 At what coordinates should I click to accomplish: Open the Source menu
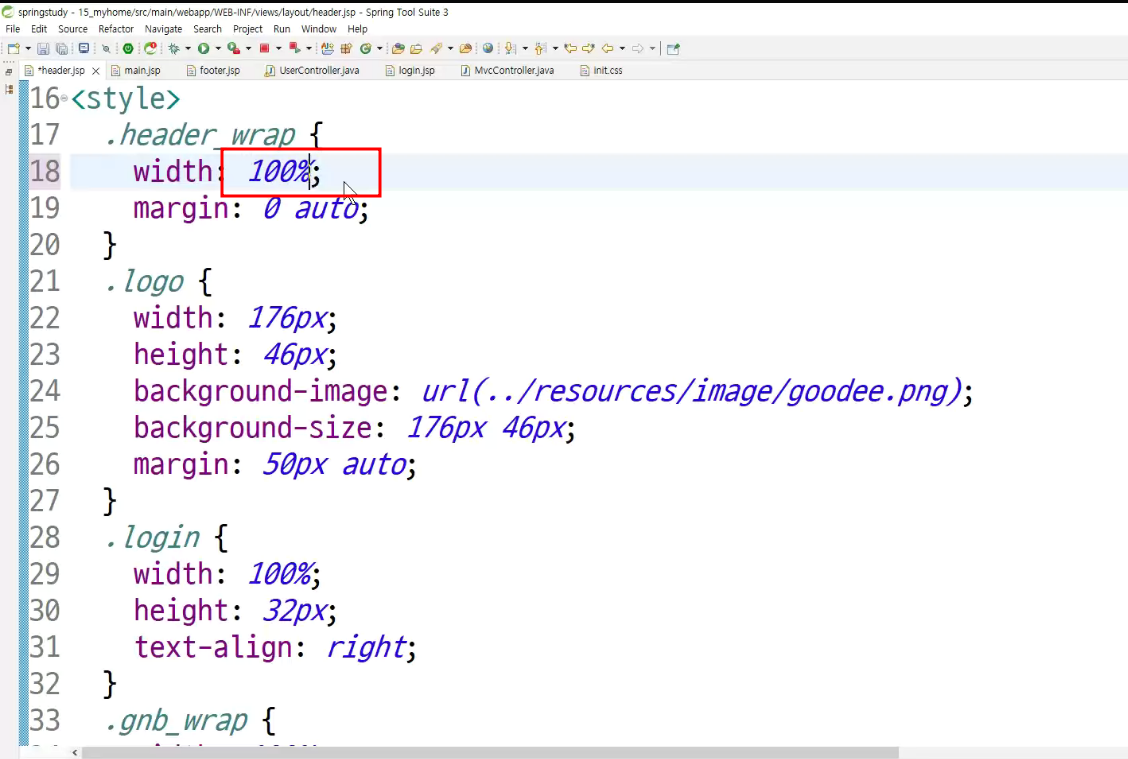point(73,29)
